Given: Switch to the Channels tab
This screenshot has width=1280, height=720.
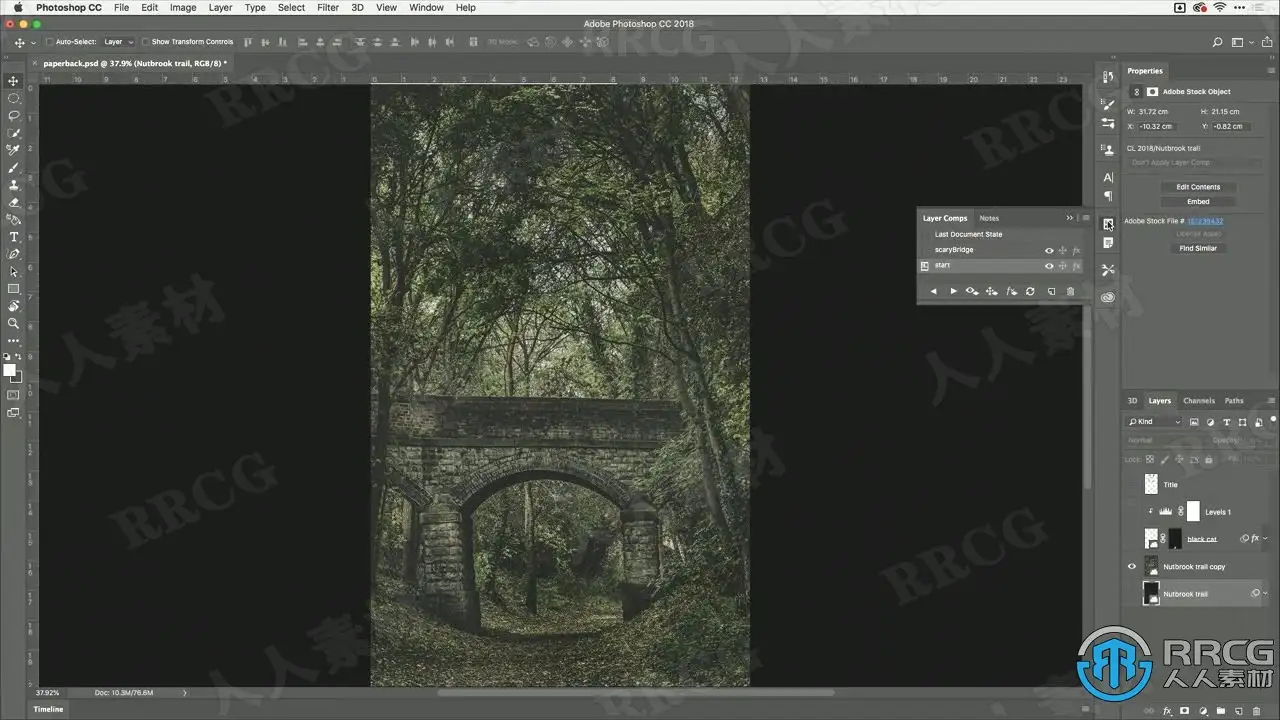Looking at the screenshot, I should [x=1198, y=401].
